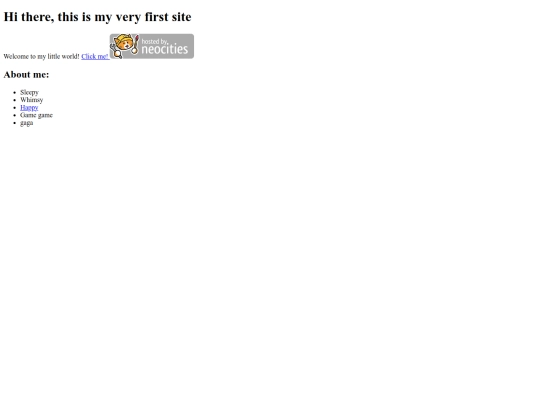Screen dimensions: 540x405
Task: Click the bullet point beside Sleepy
Action: pyautogui.click(x=14, y=92)
